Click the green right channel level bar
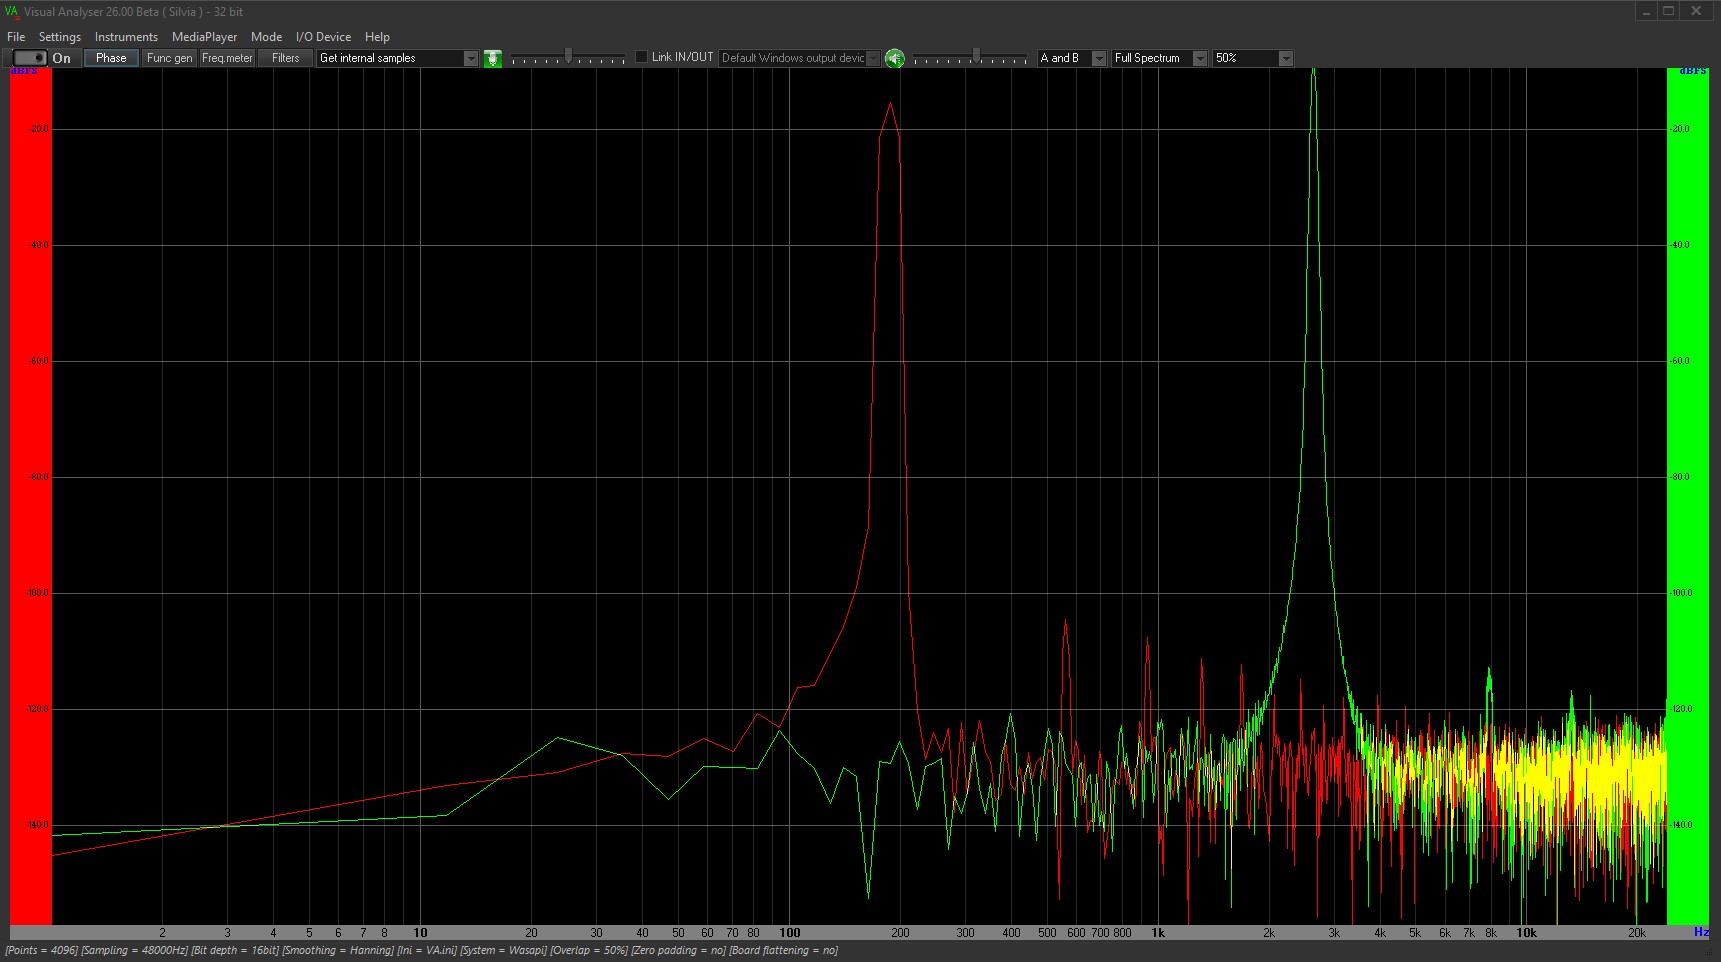Image resolution: width=1721 pixels, height=962 pixels. click(1688, 496)
